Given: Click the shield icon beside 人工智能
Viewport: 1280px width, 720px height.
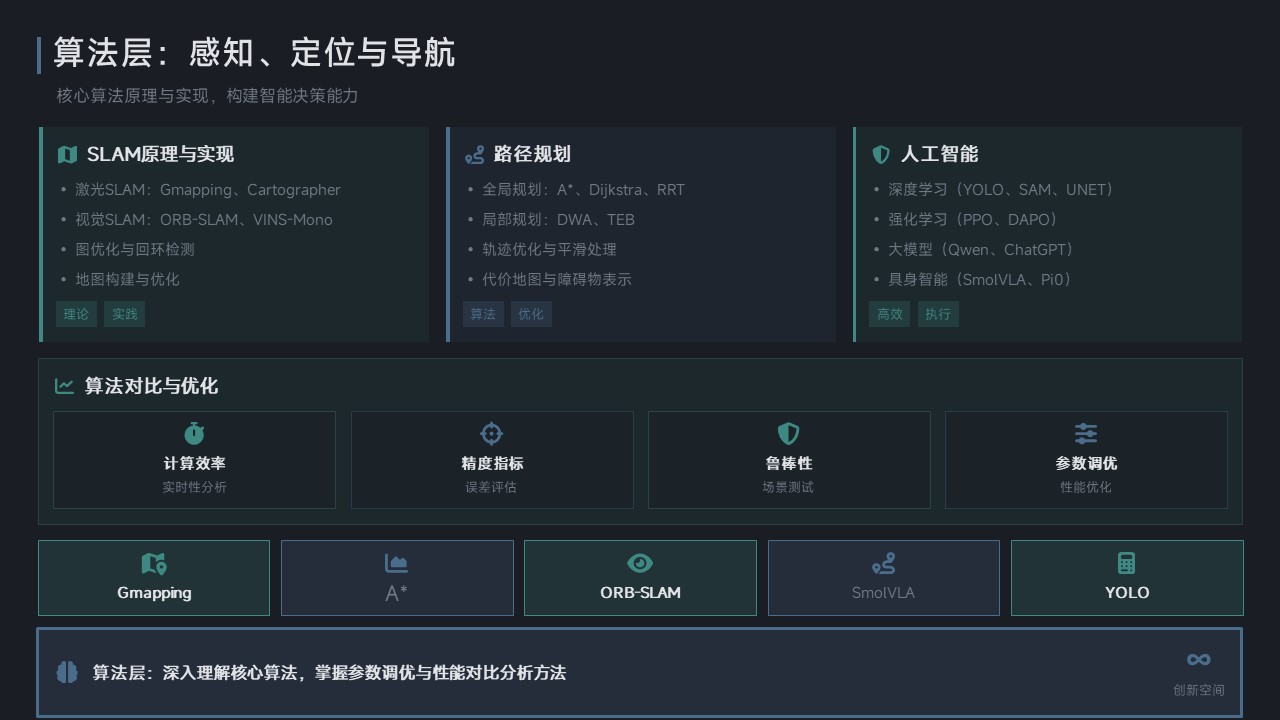Looking at the screenshot, I should point(881,155).
